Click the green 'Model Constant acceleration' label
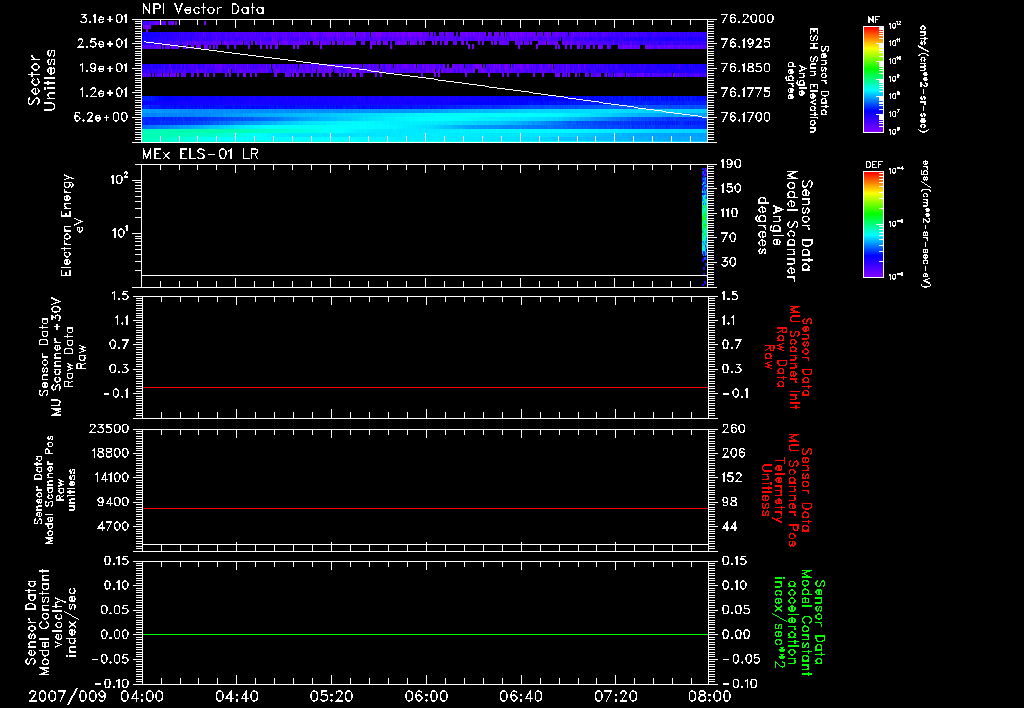The width and height of the screenshot is (1024, 708). click(799, 623)
